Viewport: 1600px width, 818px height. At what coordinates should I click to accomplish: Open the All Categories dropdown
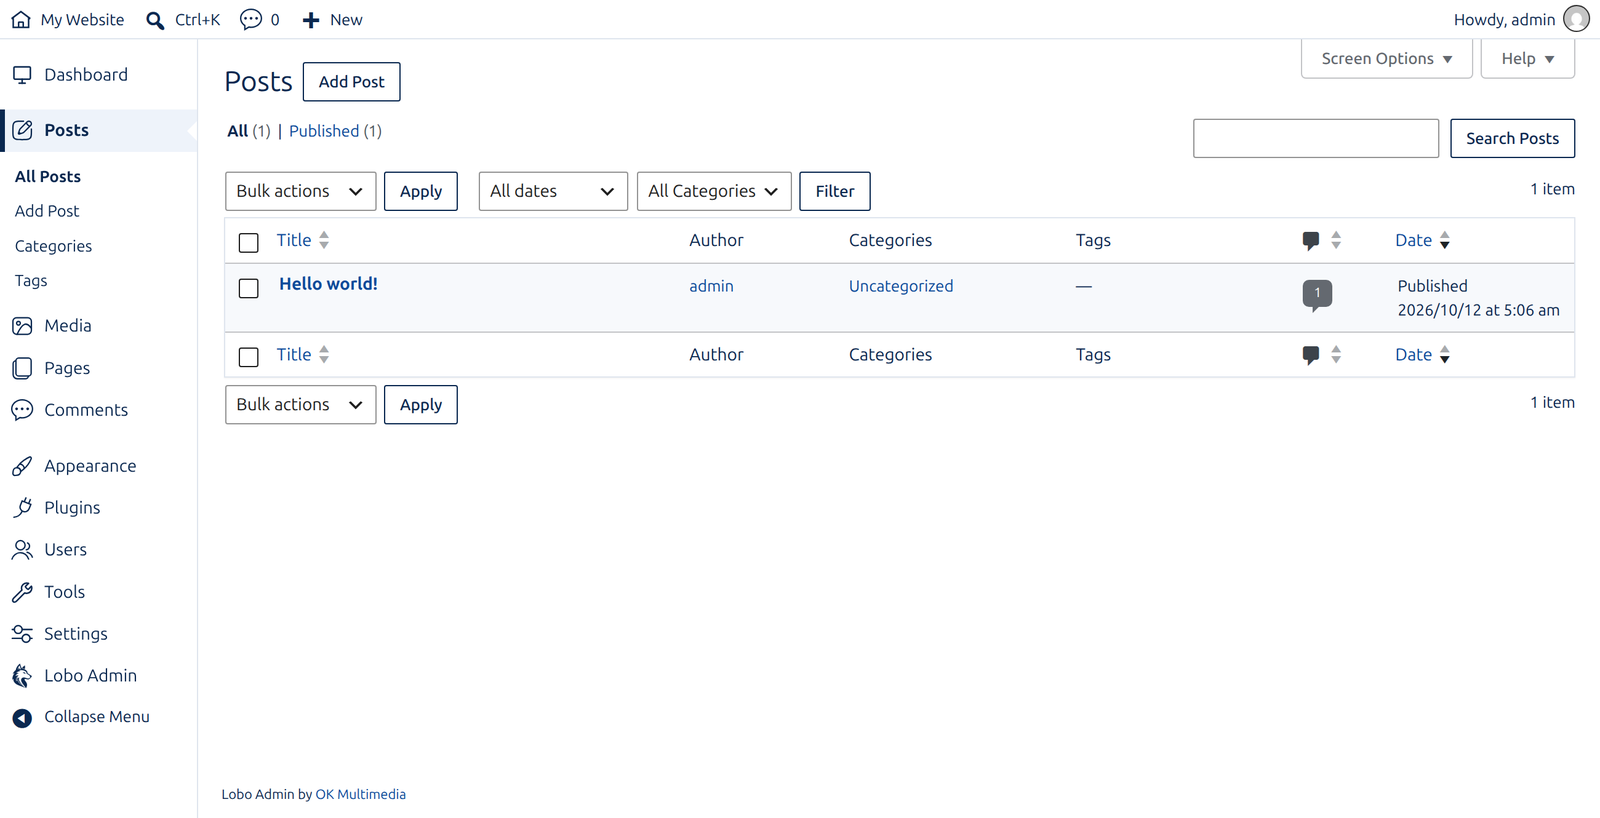point(714,191)
